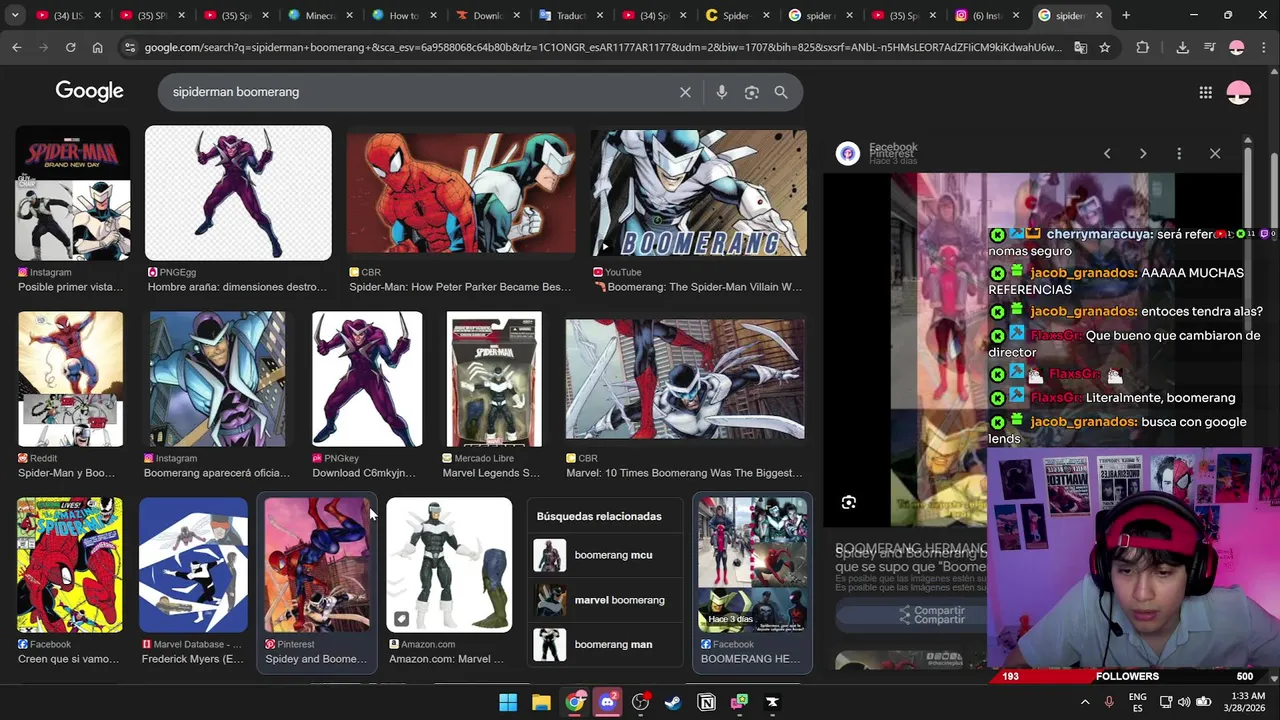Open the ENG ES language switcher

click(x=1138, y=702)
